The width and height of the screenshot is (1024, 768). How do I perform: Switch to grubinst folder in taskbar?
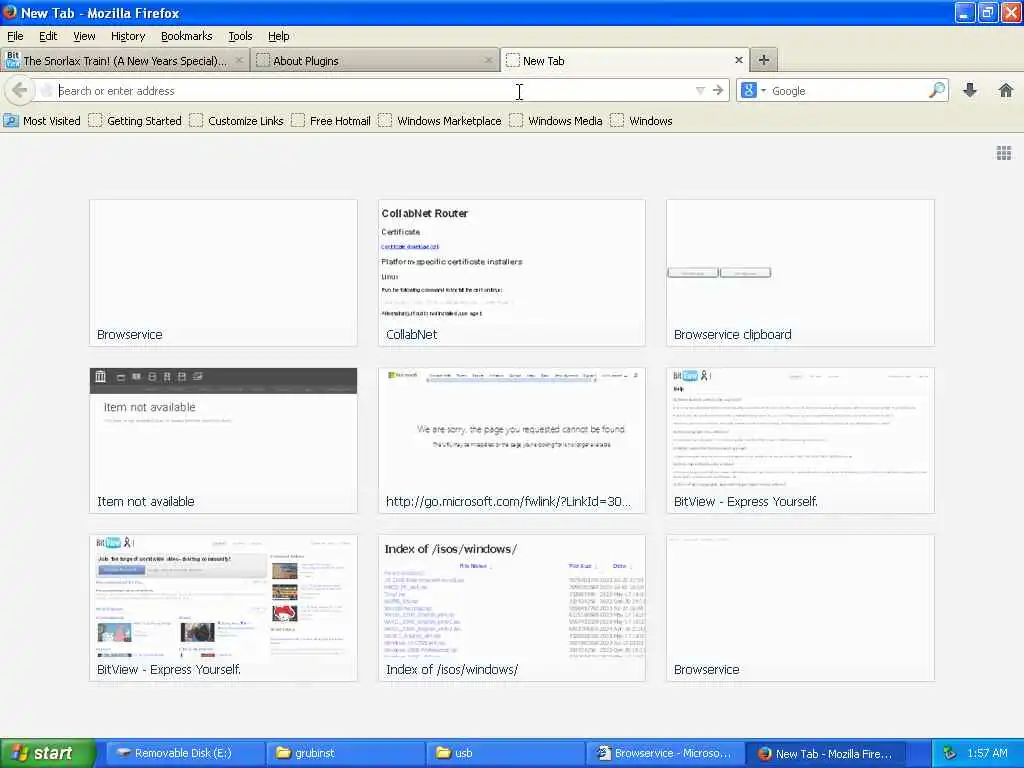pos(345,753)
